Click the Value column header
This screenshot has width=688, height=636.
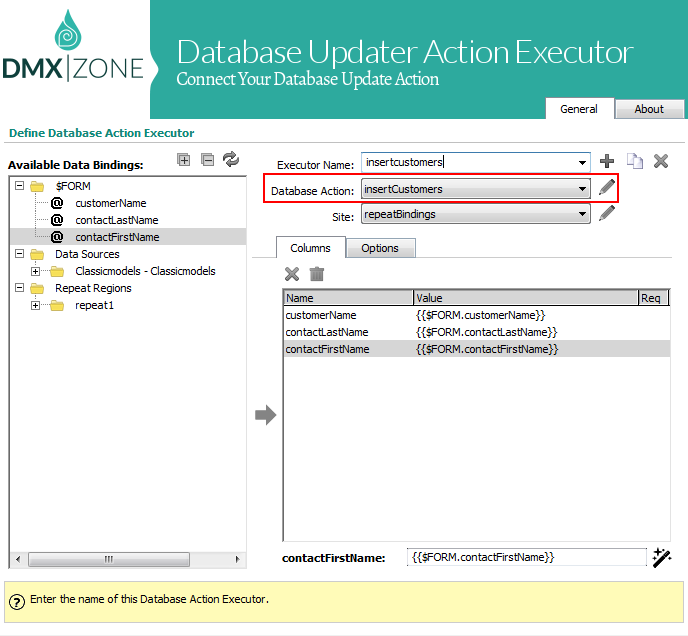point(525,298)
